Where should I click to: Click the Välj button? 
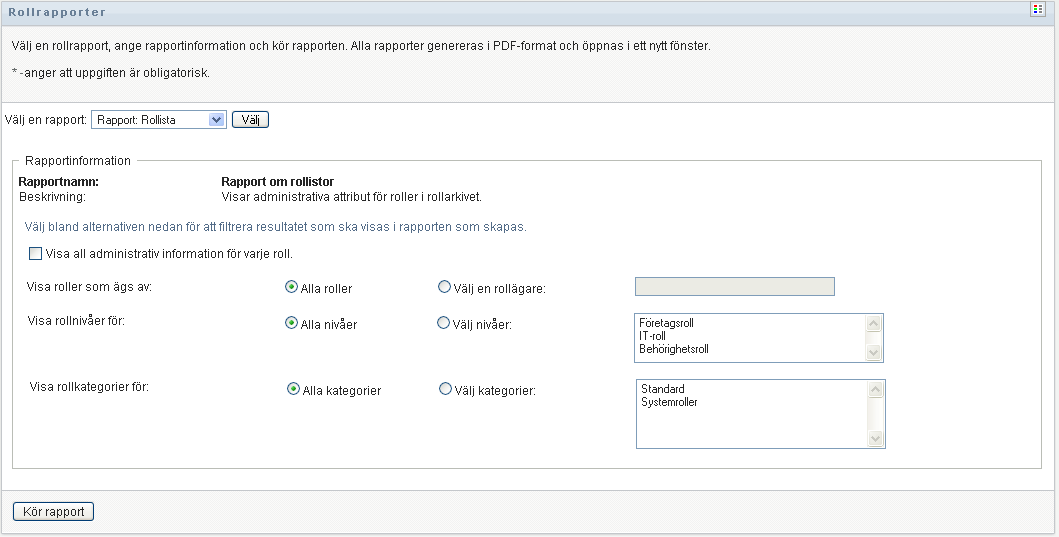tap(250, 120)
